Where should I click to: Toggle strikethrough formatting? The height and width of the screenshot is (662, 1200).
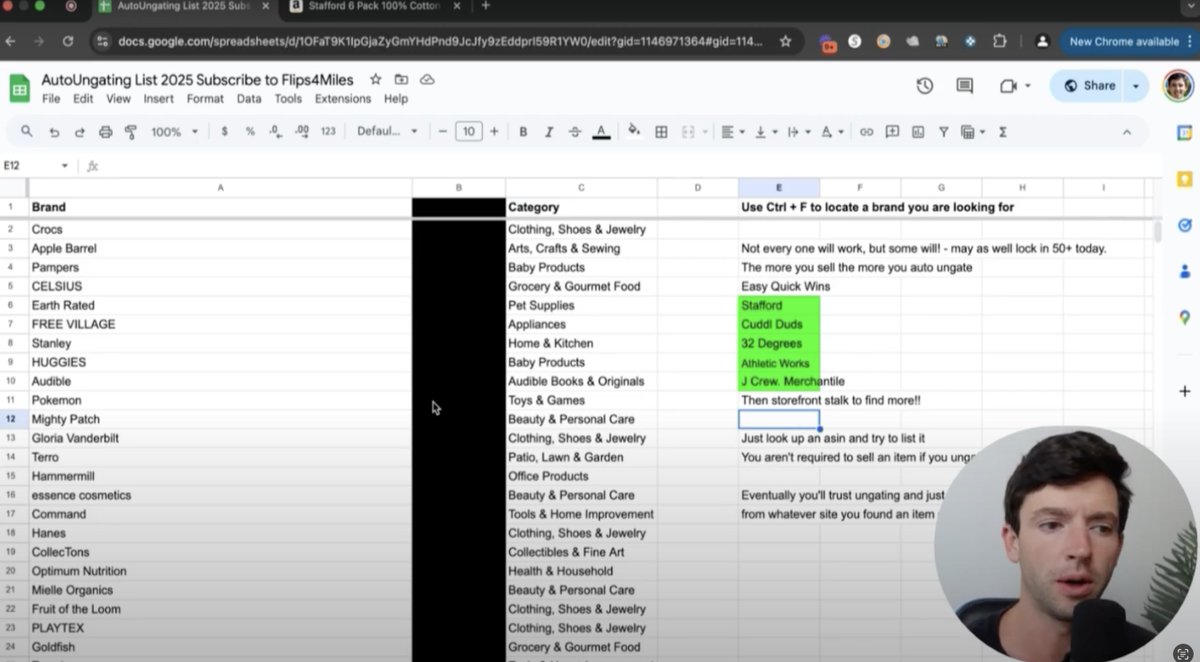pos(574,131)
